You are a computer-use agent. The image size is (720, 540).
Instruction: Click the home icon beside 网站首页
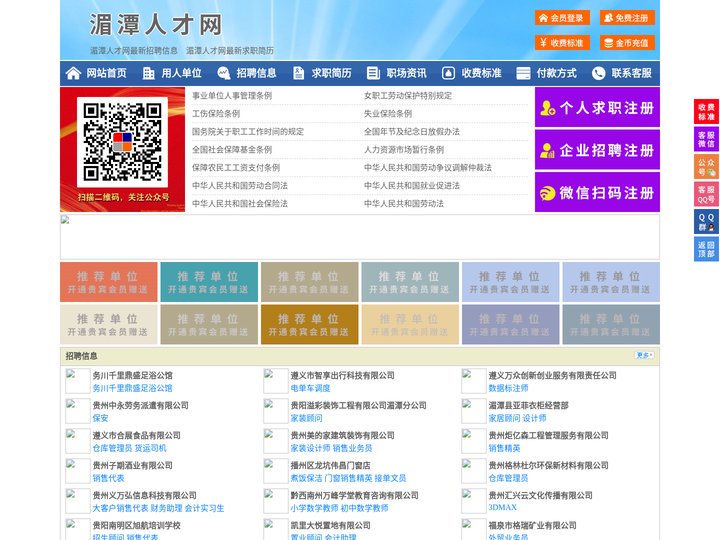click(73, 73)
